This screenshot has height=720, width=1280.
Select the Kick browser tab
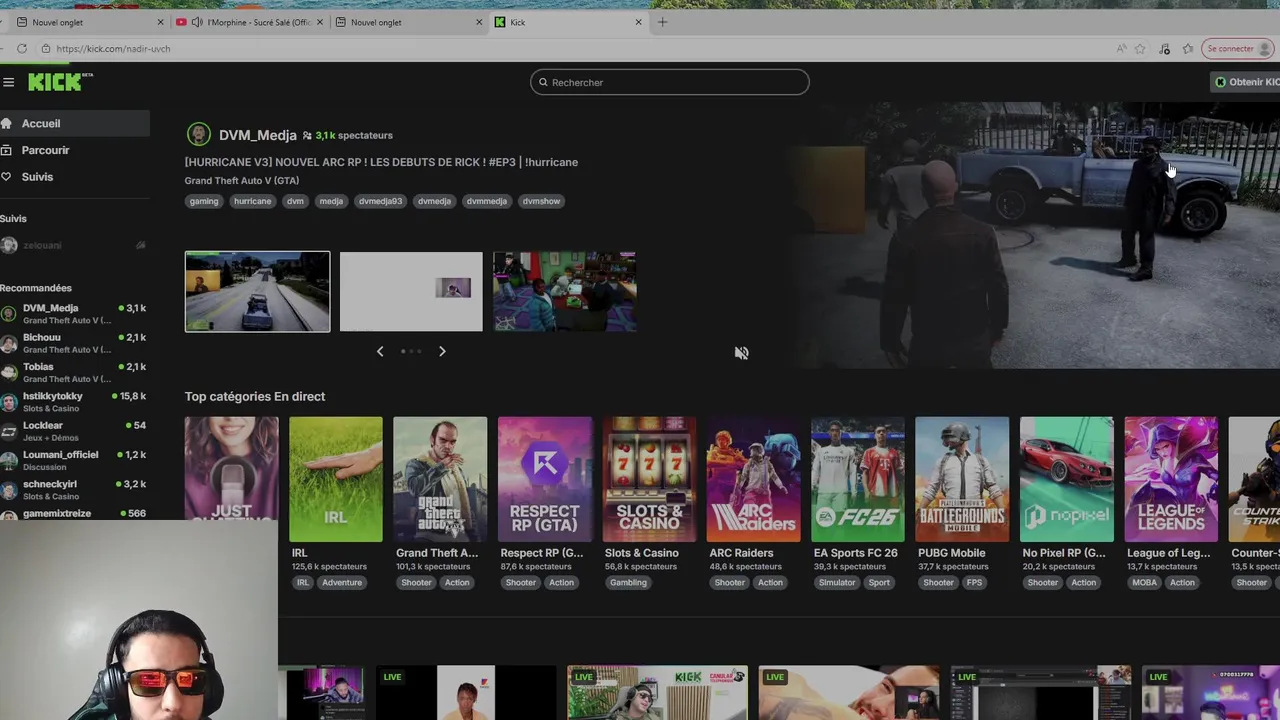click(569, 22)
